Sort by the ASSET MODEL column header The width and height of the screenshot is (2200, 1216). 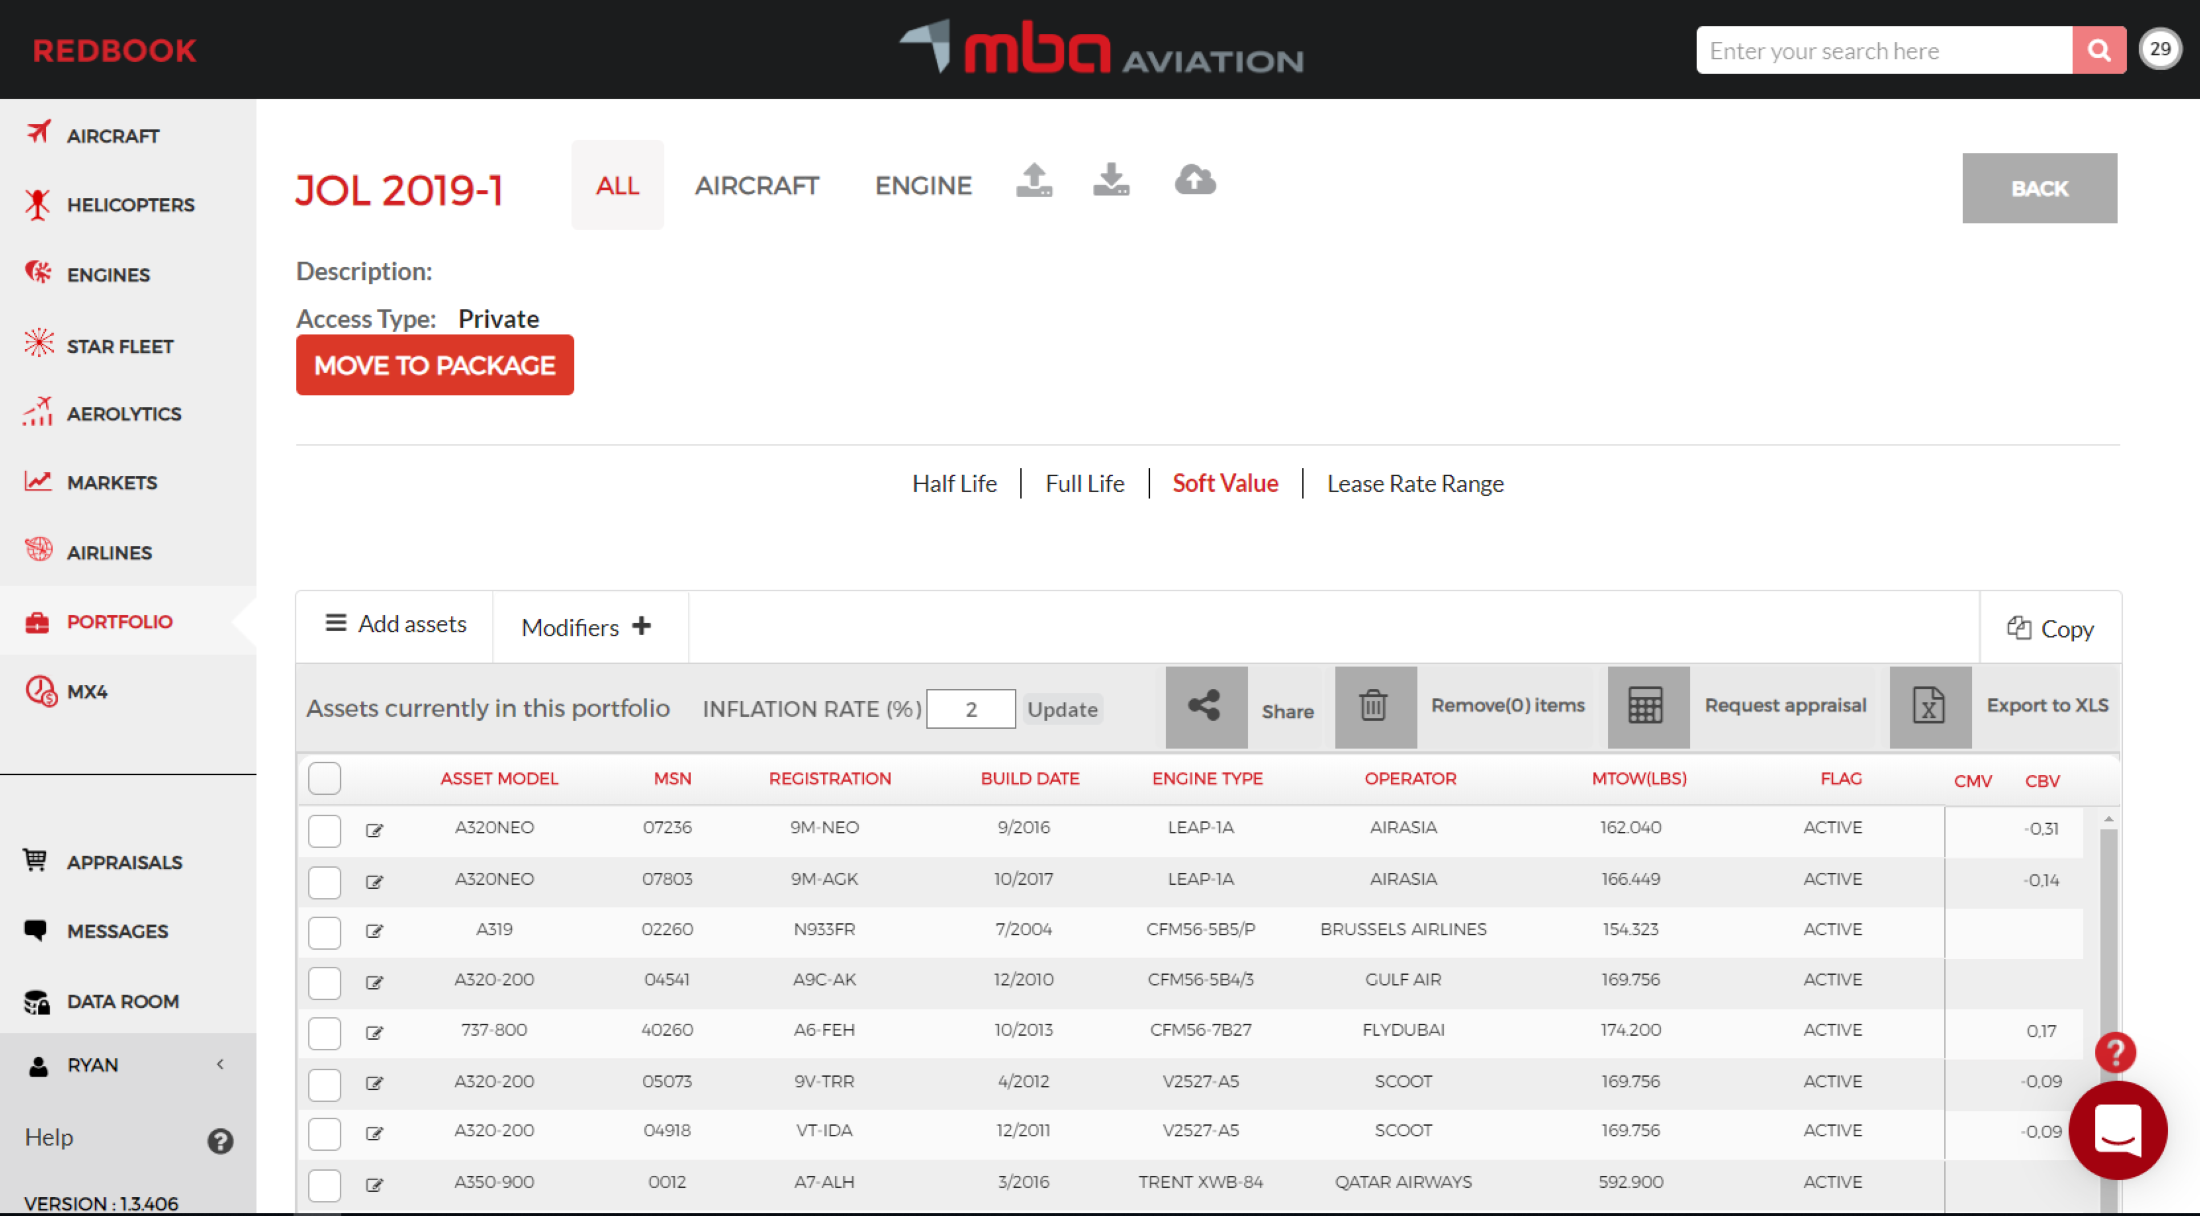tap(499, 778)
